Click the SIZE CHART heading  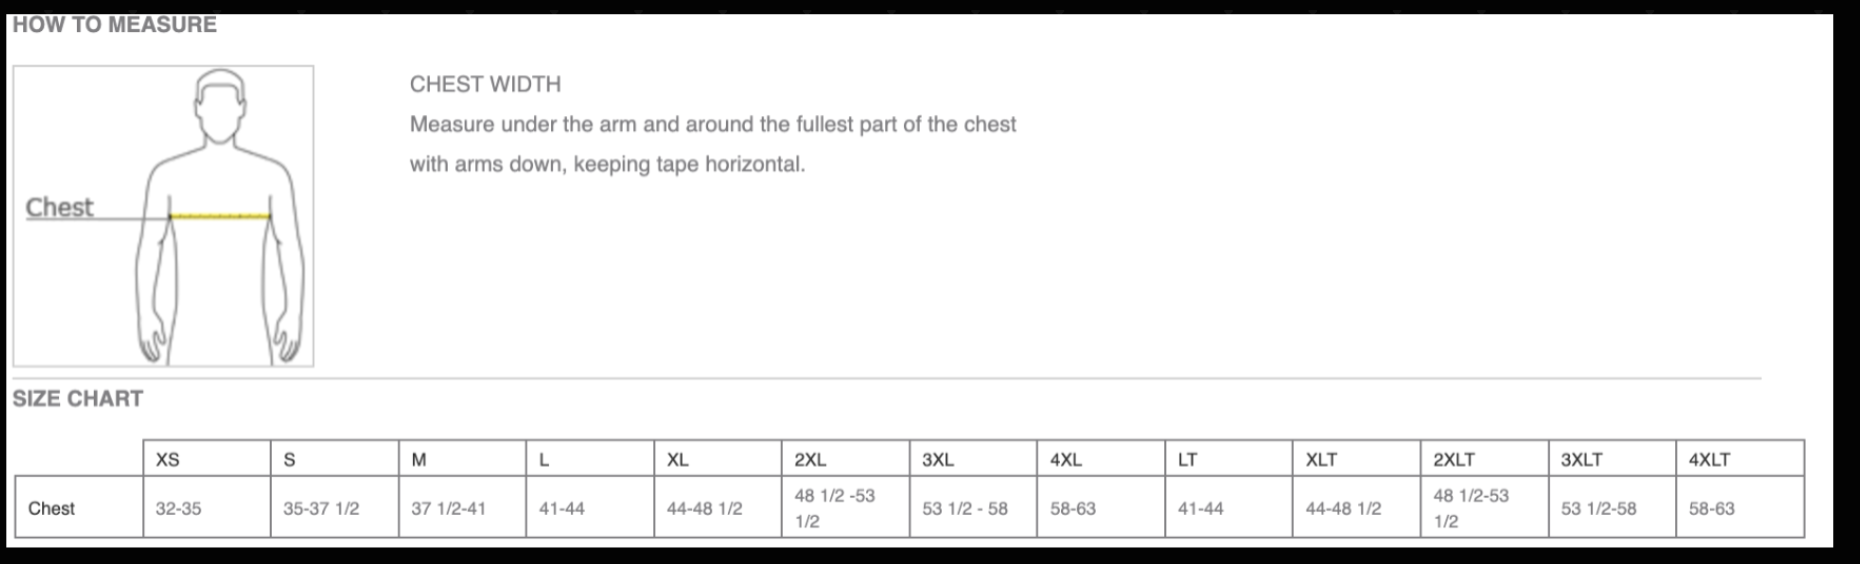pos(78,399)
